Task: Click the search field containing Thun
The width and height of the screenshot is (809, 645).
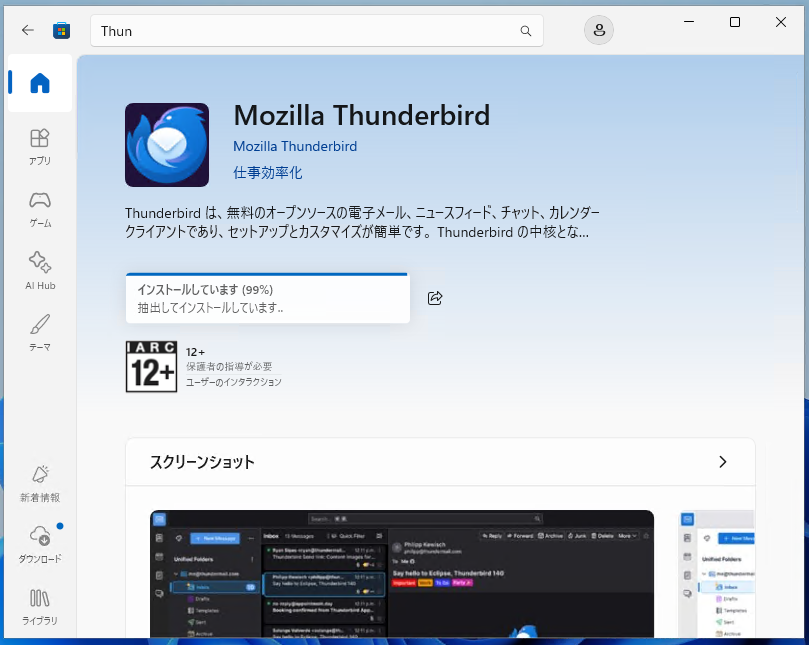Action: coord(317,31)
